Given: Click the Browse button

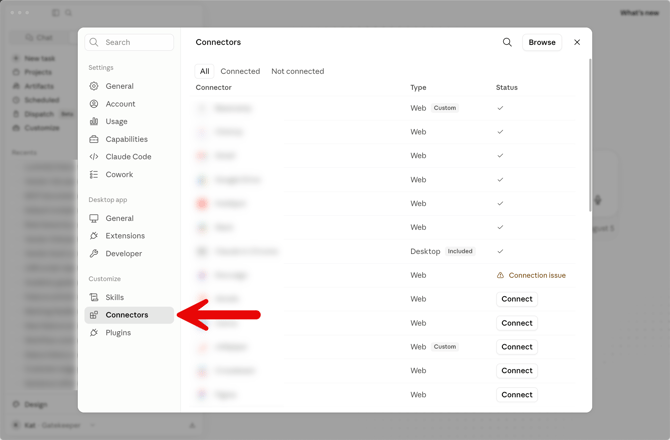Looking at the screenshot, I should pos(542,42).
